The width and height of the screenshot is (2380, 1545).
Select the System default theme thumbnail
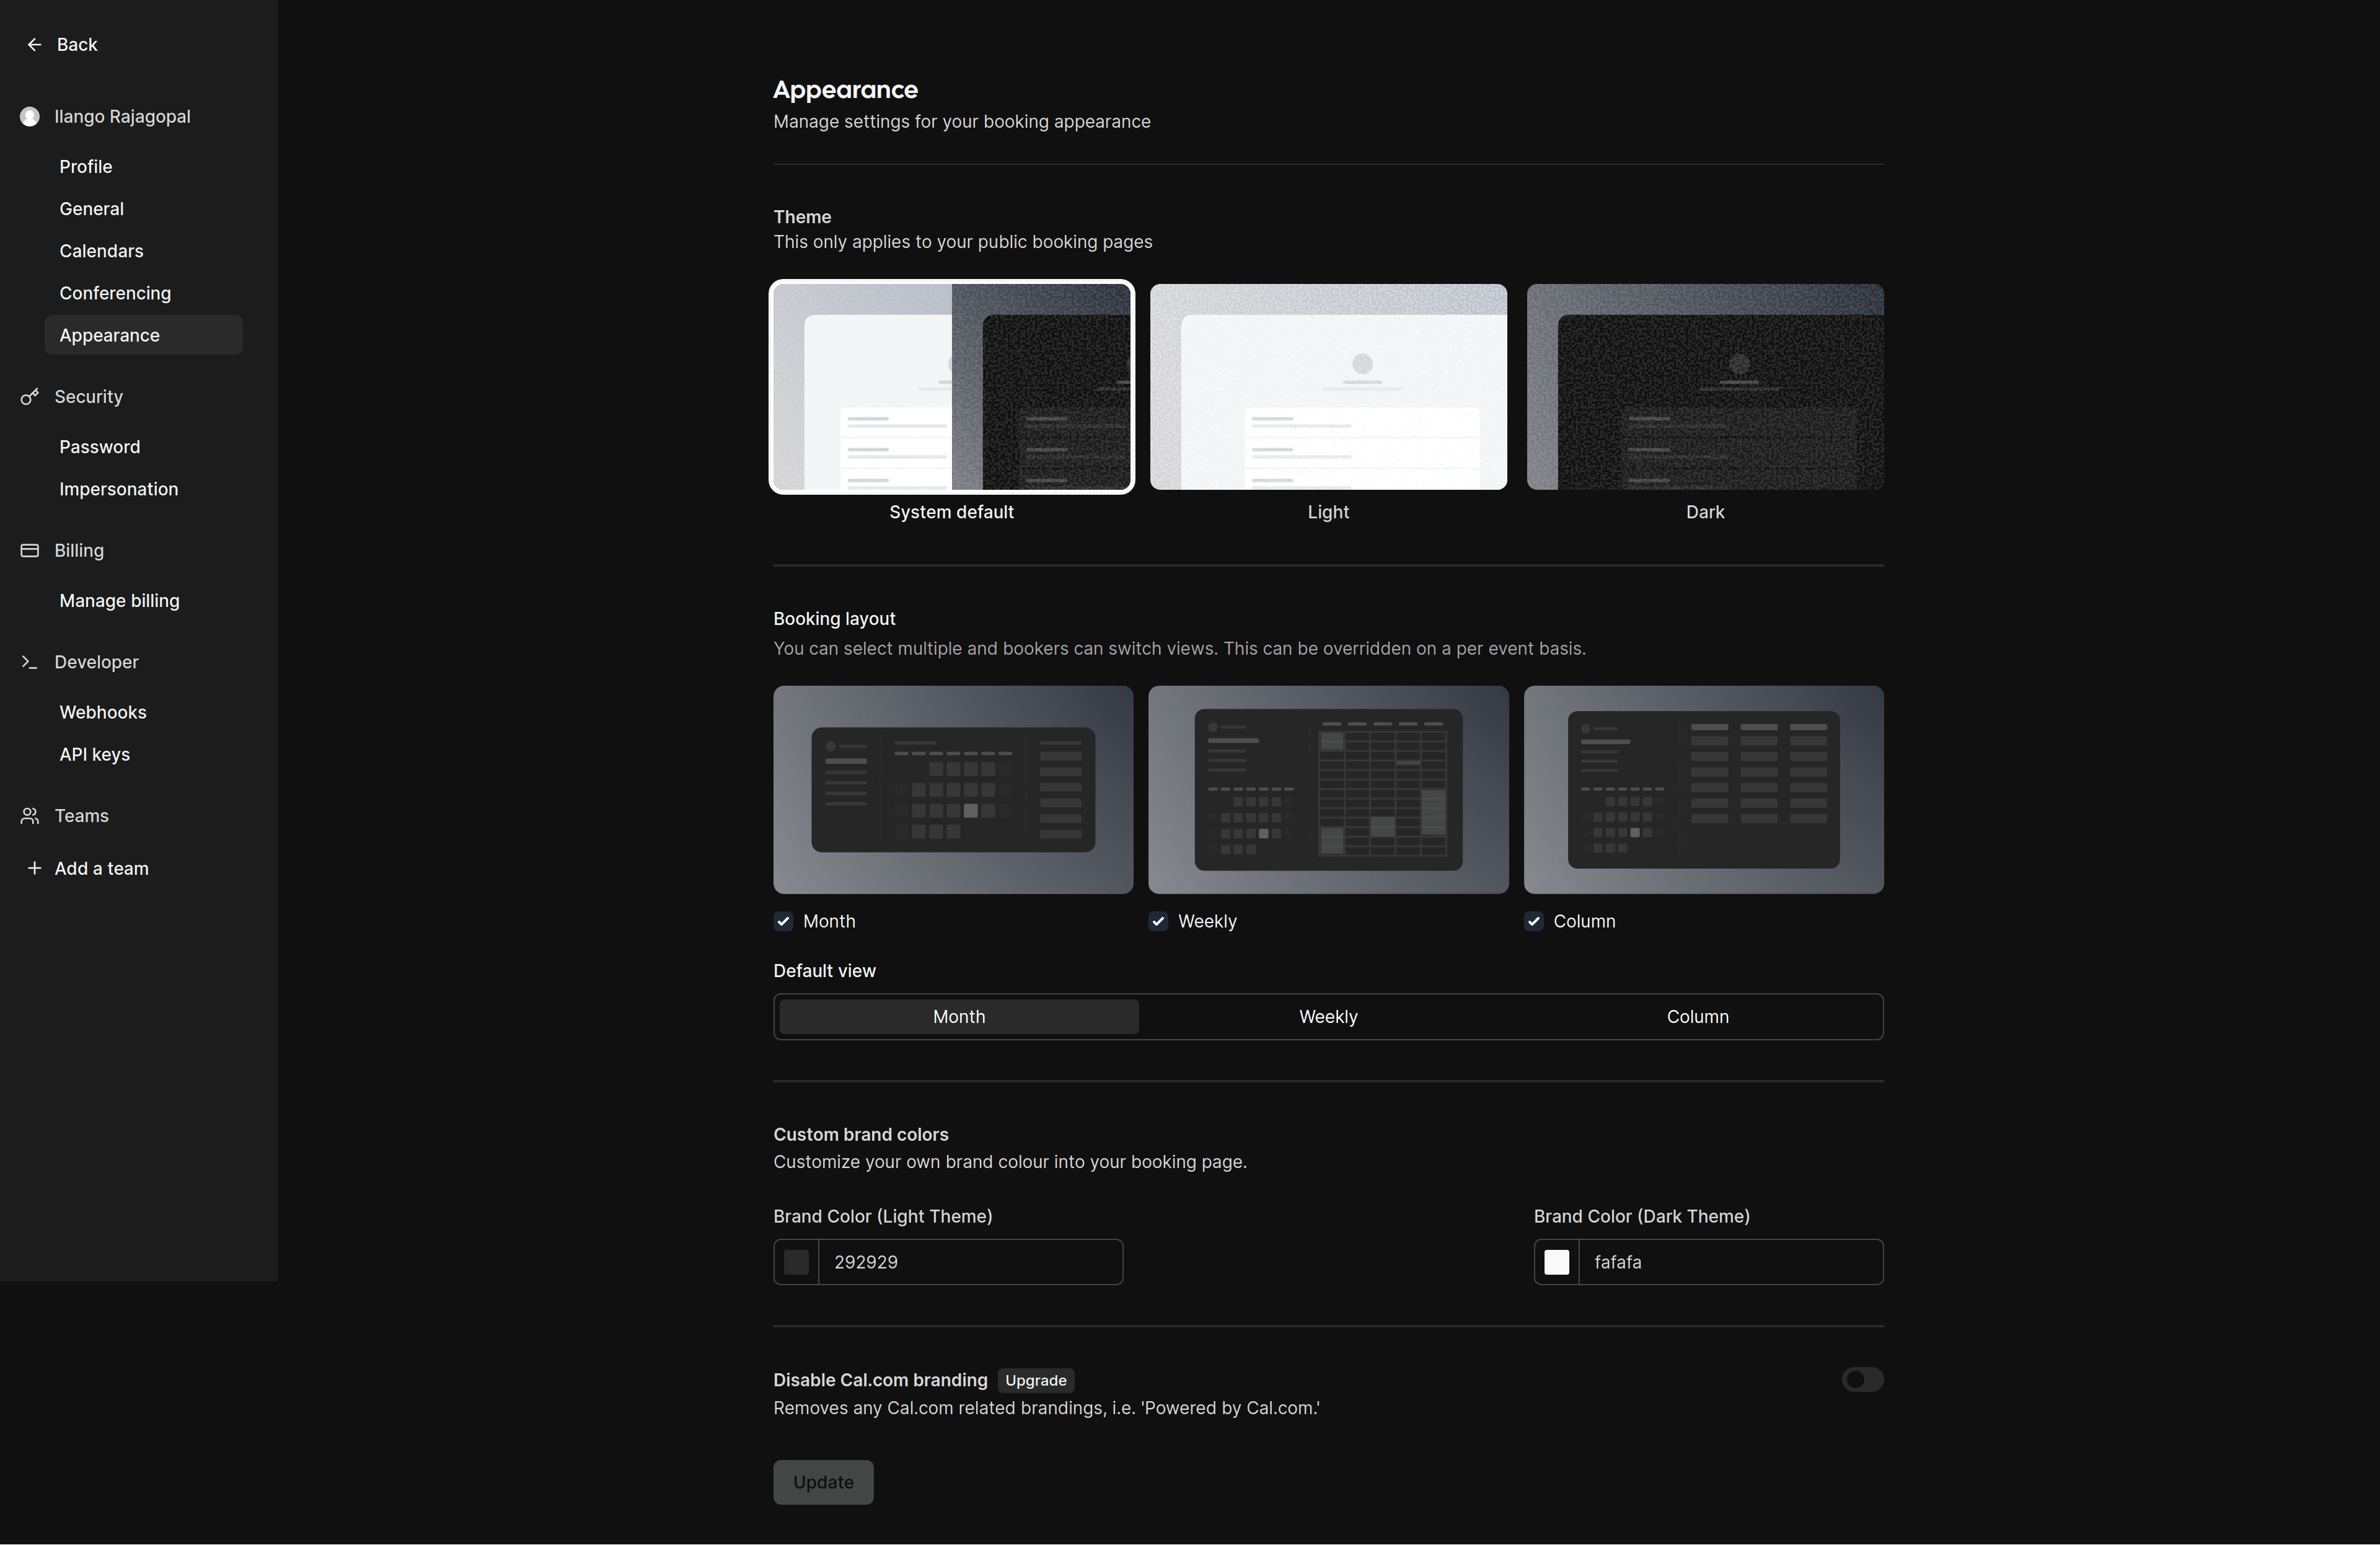[951, 387]
